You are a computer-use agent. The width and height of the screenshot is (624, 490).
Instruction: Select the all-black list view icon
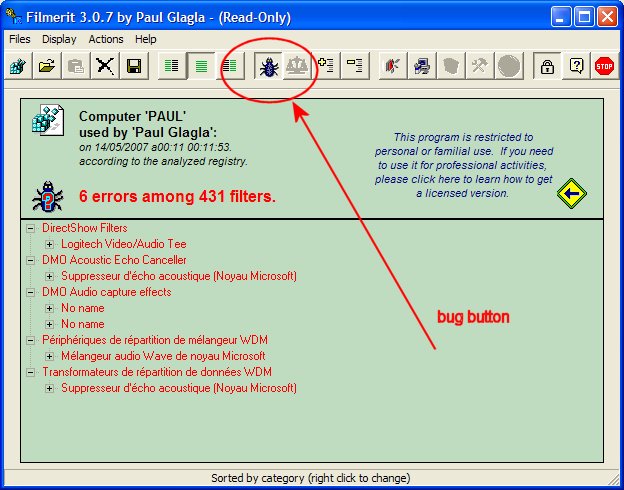pyautogui.click(x=172, y=66)
